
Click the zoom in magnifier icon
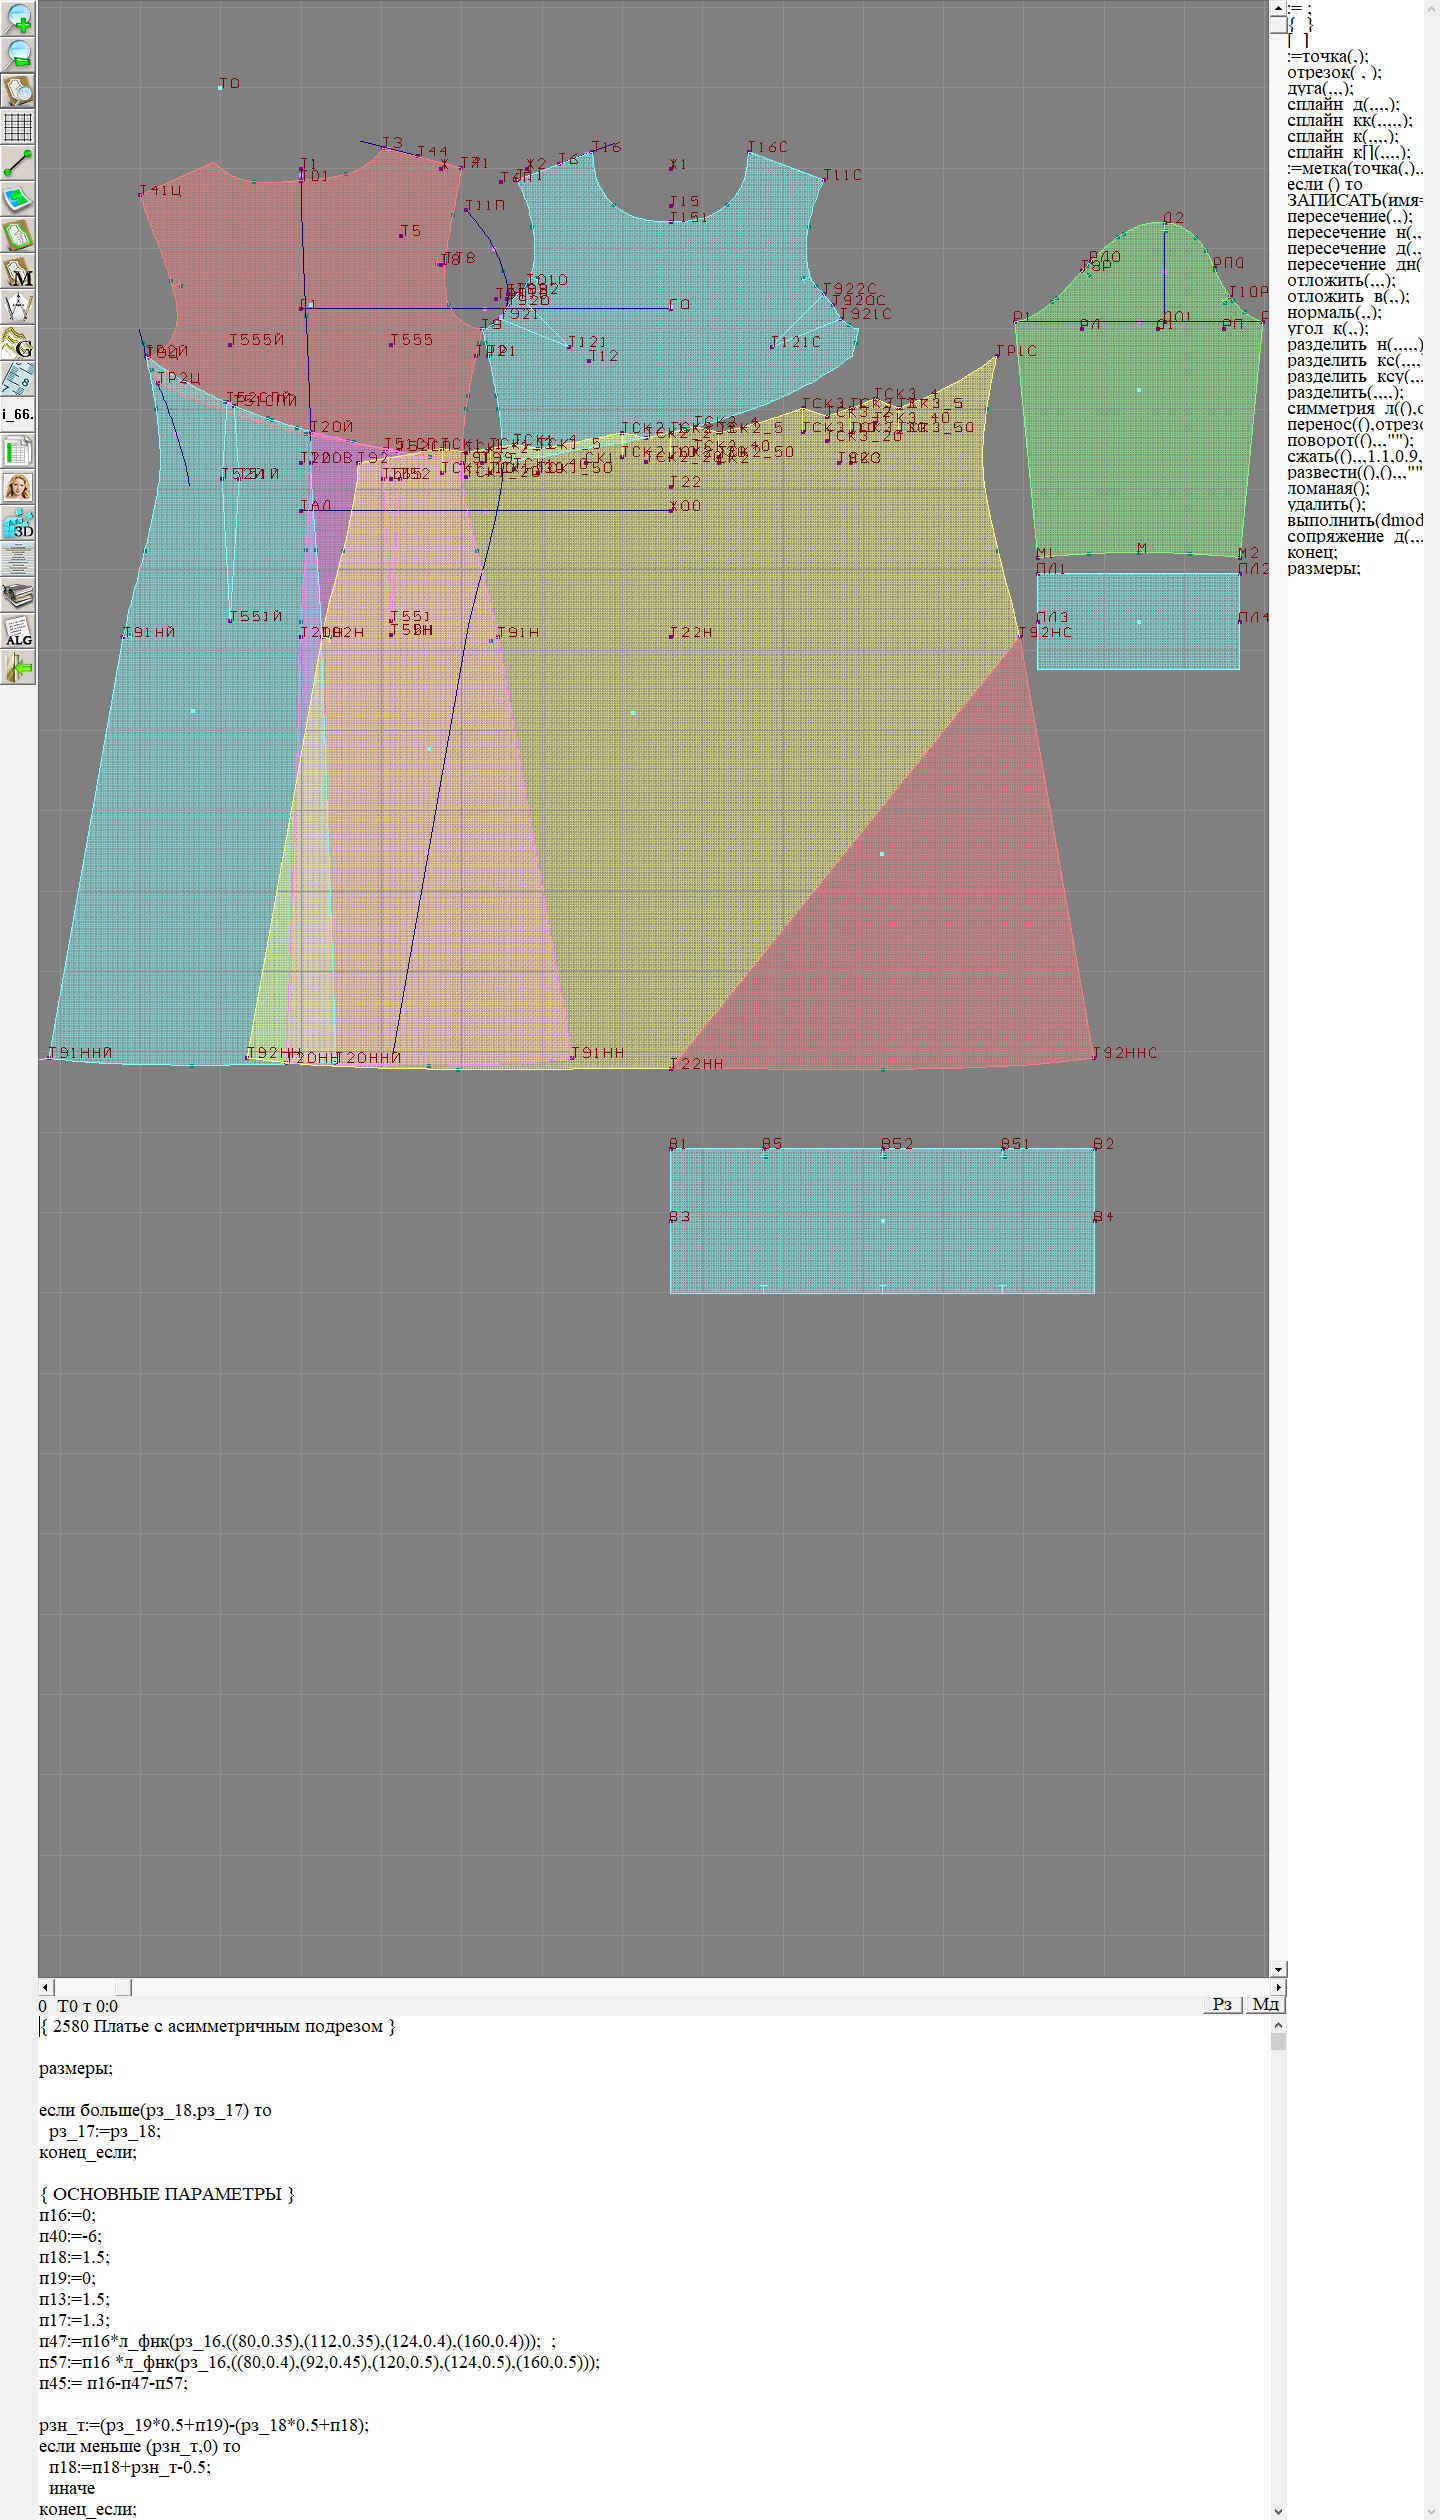[18, 18]
